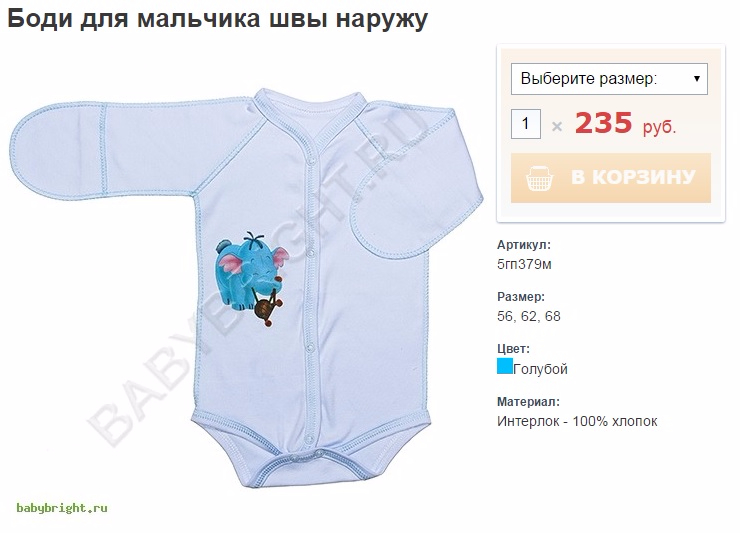Click the product title 'Боди для мальчика швы наружу'
Image resolution: width=740 pixels, height=533 pixels.
(218, 19)
